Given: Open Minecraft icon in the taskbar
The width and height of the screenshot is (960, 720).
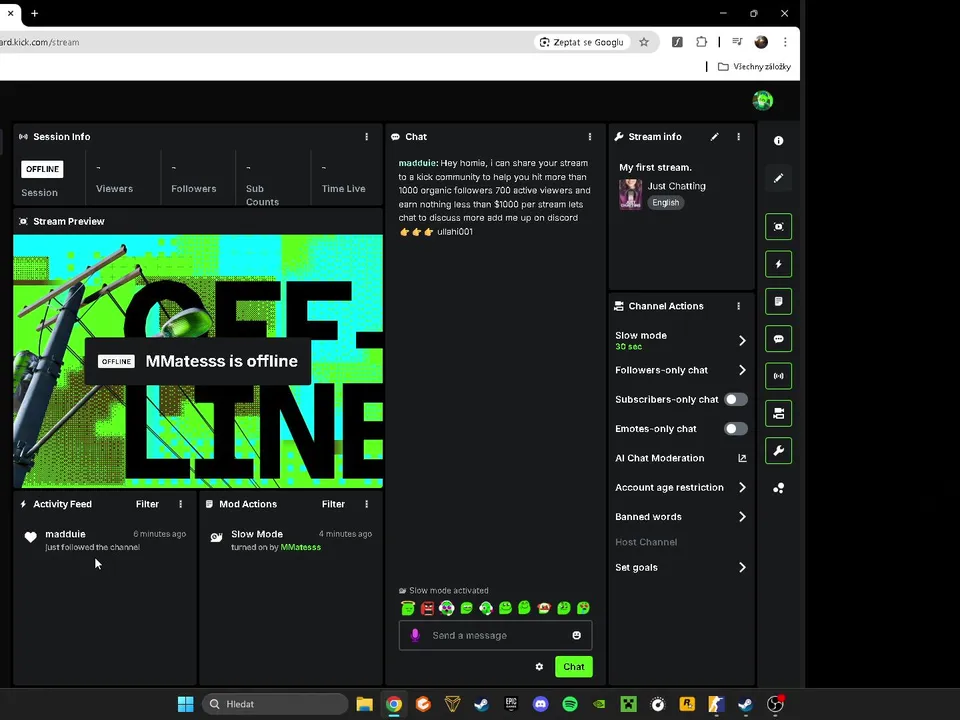Looking at the screenshot, I should (x=628, y=704).
